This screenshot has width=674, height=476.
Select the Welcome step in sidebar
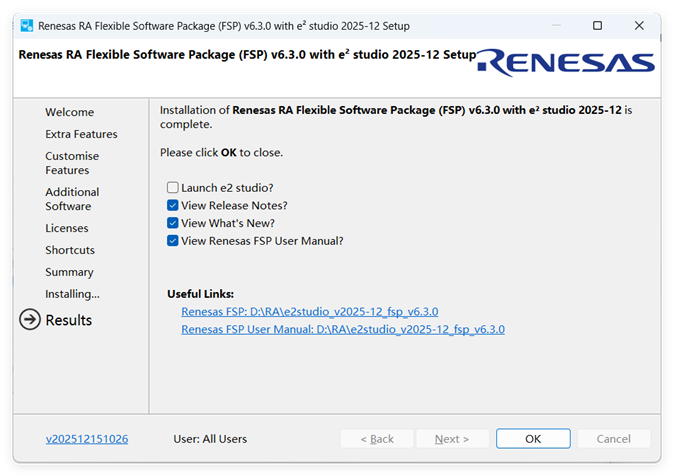(x=70, y=112)
